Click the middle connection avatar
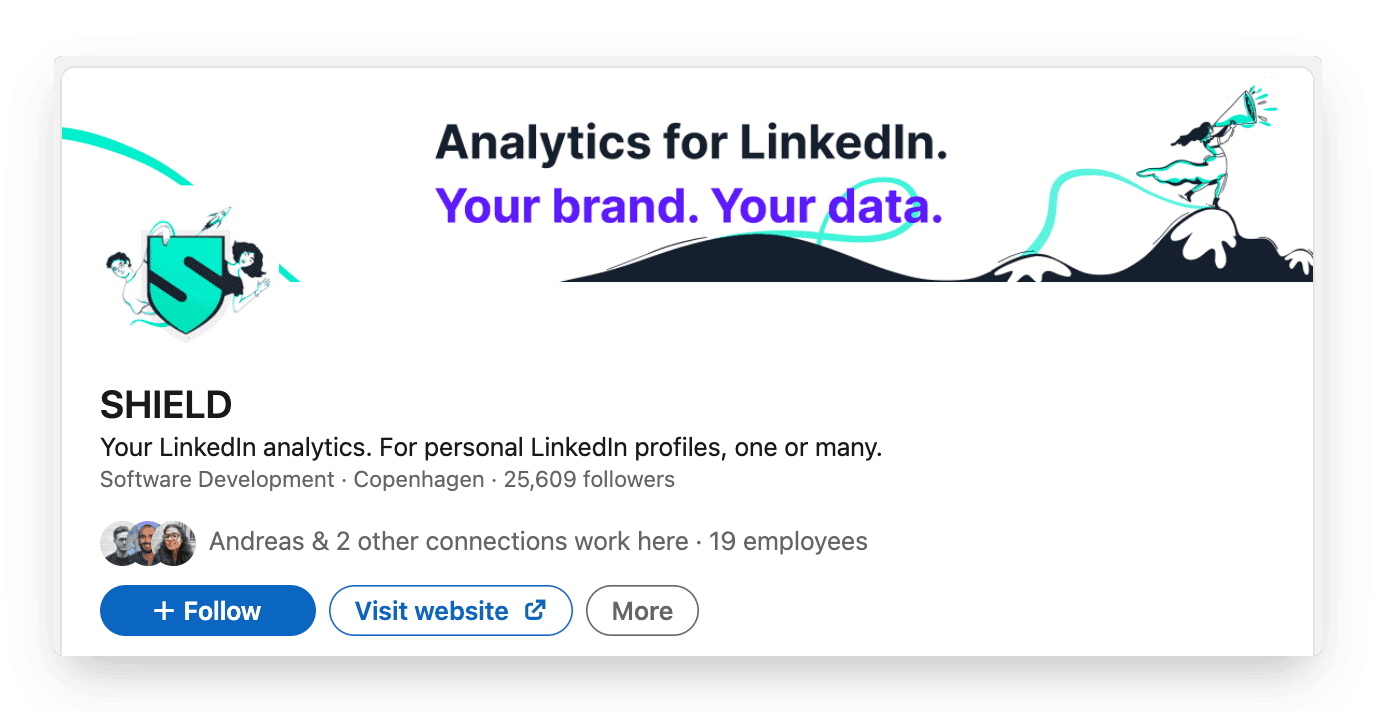The image size is (1376, 712). tap(148, 543)
